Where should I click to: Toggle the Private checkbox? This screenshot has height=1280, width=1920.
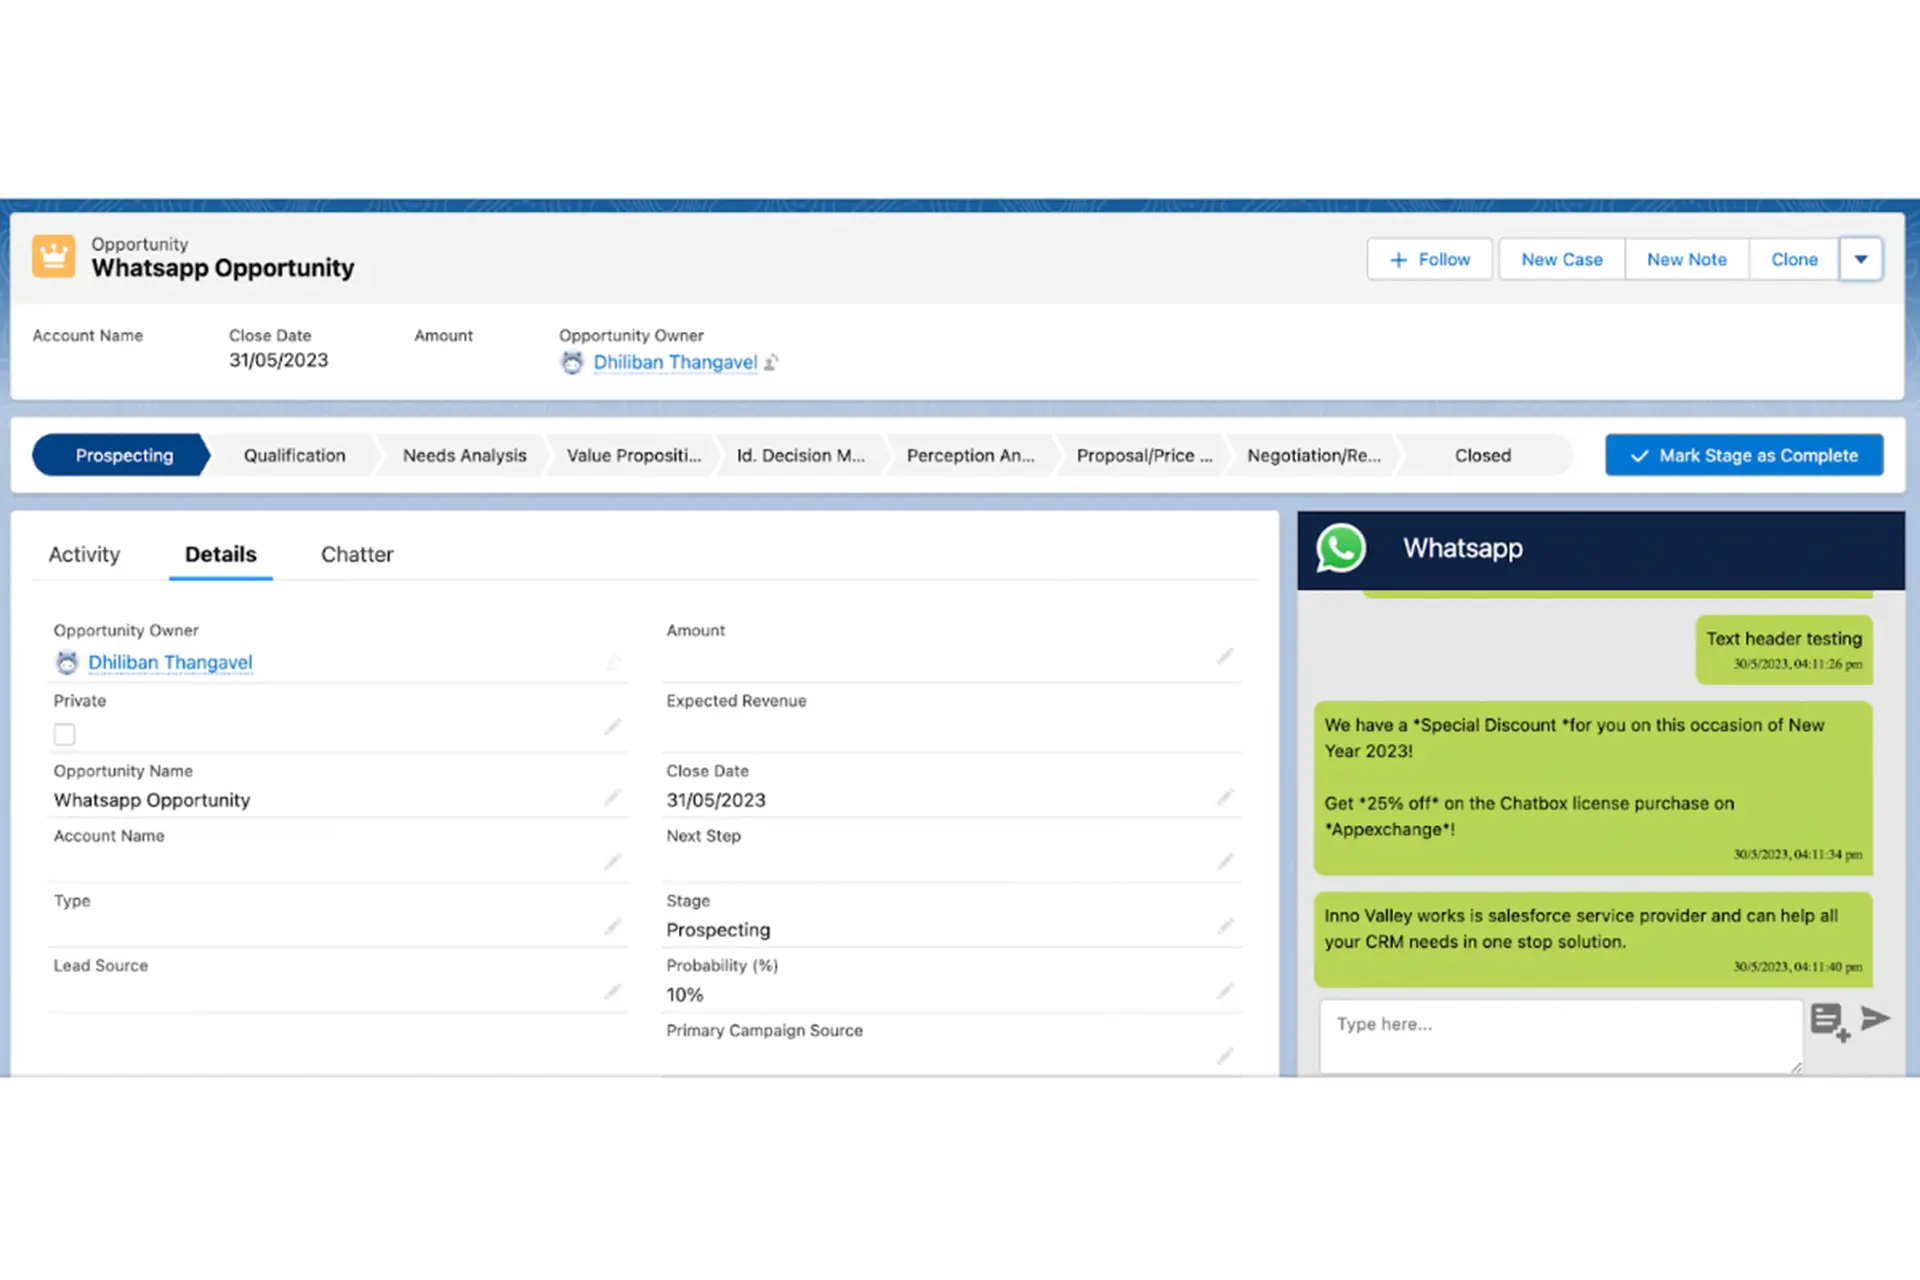[65, 735]
